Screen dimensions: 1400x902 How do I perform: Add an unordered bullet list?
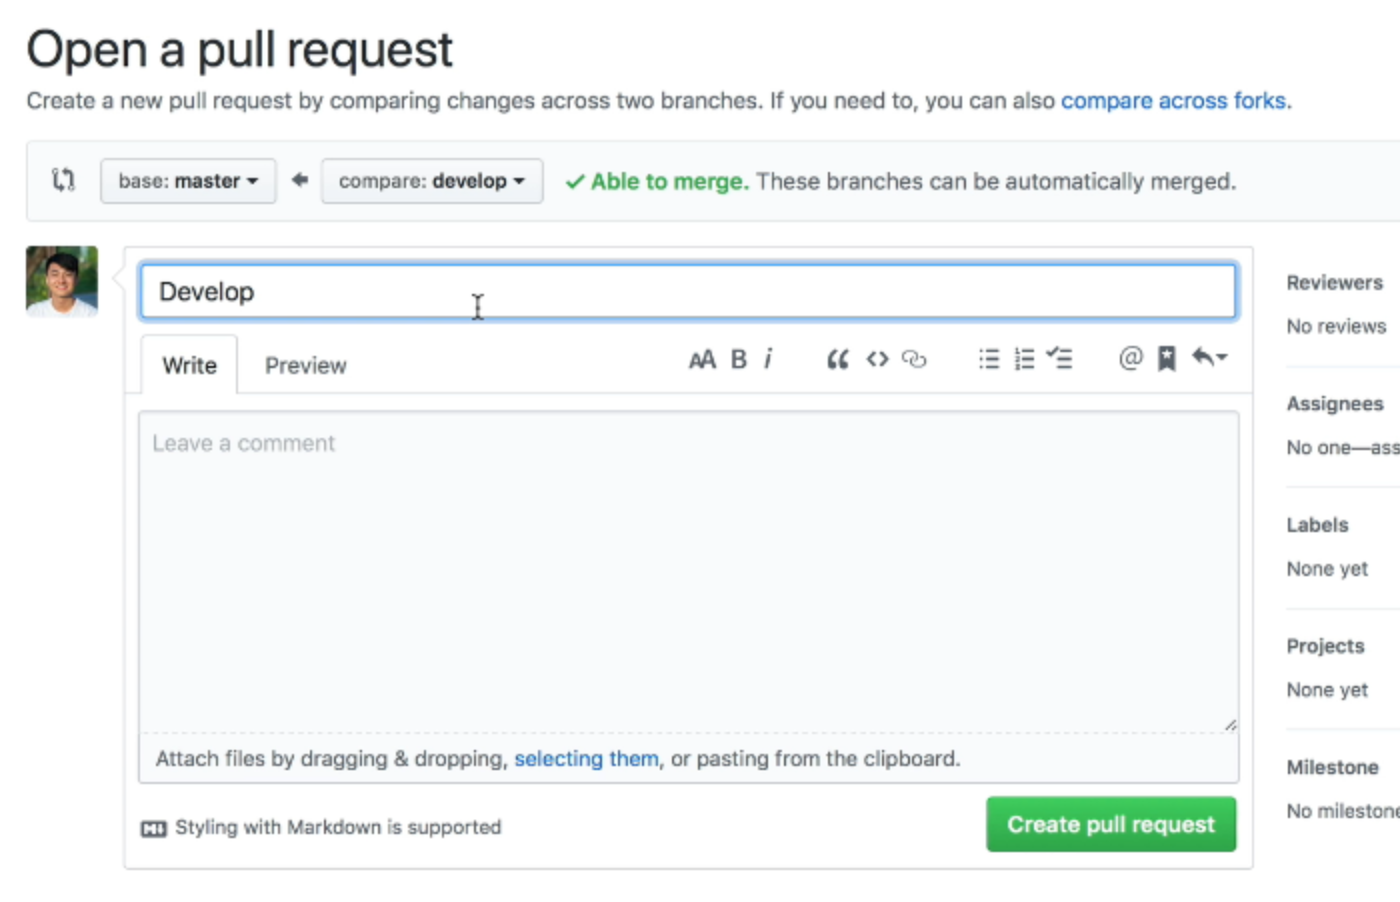tap(988, 359)
